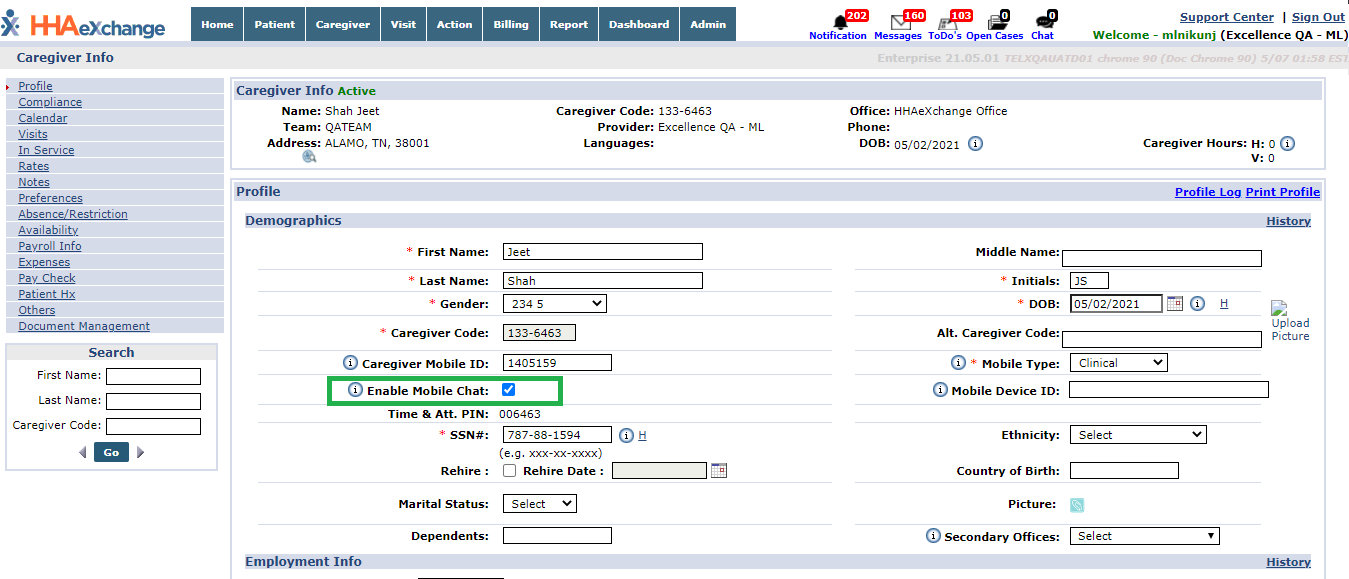Click the First Name field in Demographics
The width and height of the screenshot is (1349, 579).
coord(602,252)
